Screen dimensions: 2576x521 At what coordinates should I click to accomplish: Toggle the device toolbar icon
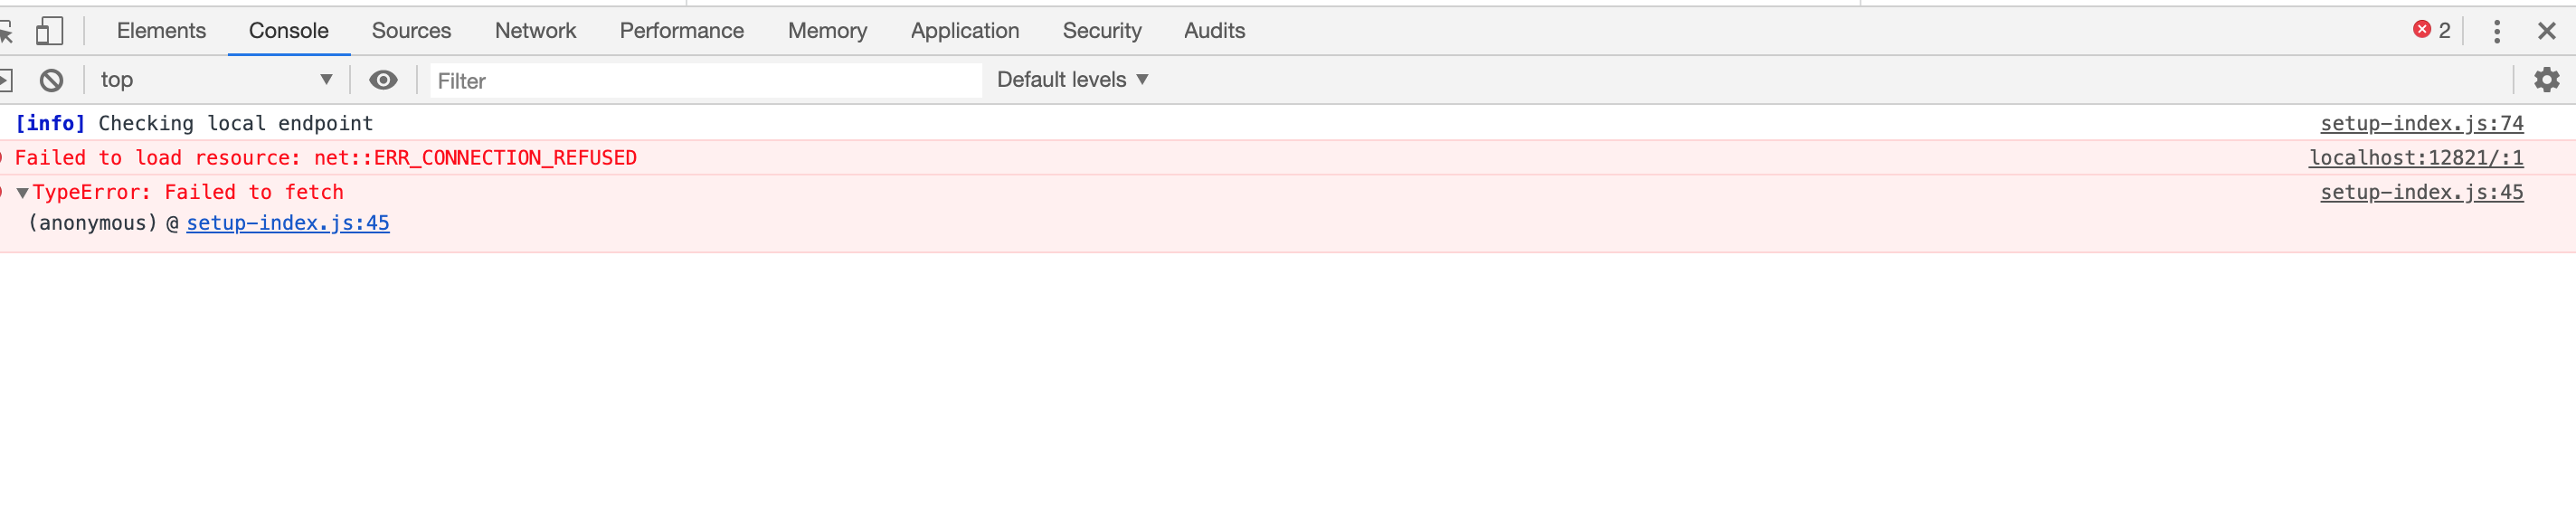coord(51,30)
